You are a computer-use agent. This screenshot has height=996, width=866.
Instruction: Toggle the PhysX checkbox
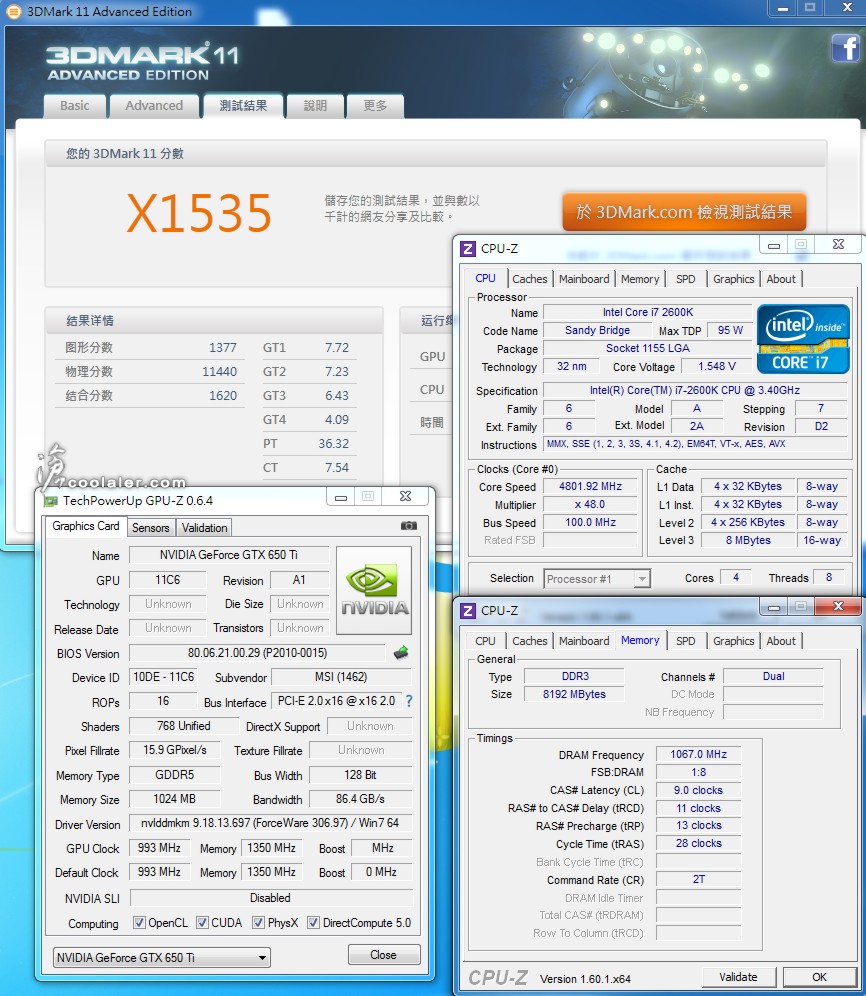[258, 922]
